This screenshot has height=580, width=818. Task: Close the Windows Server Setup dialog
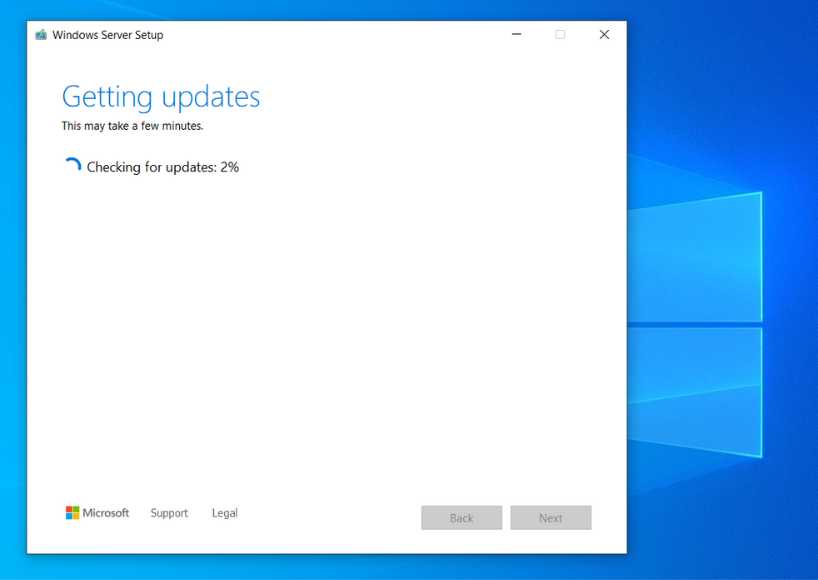click(604, 35)
